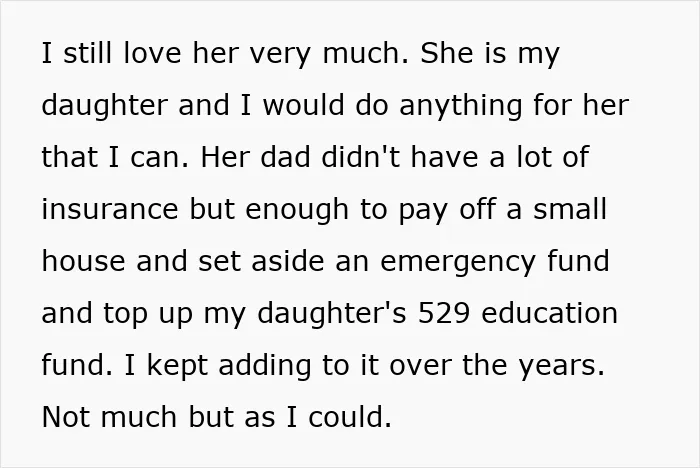The width and height of the screenshot is (700, 468).
Task: Click the word "enough" in the paragraph
Action: 297,210
